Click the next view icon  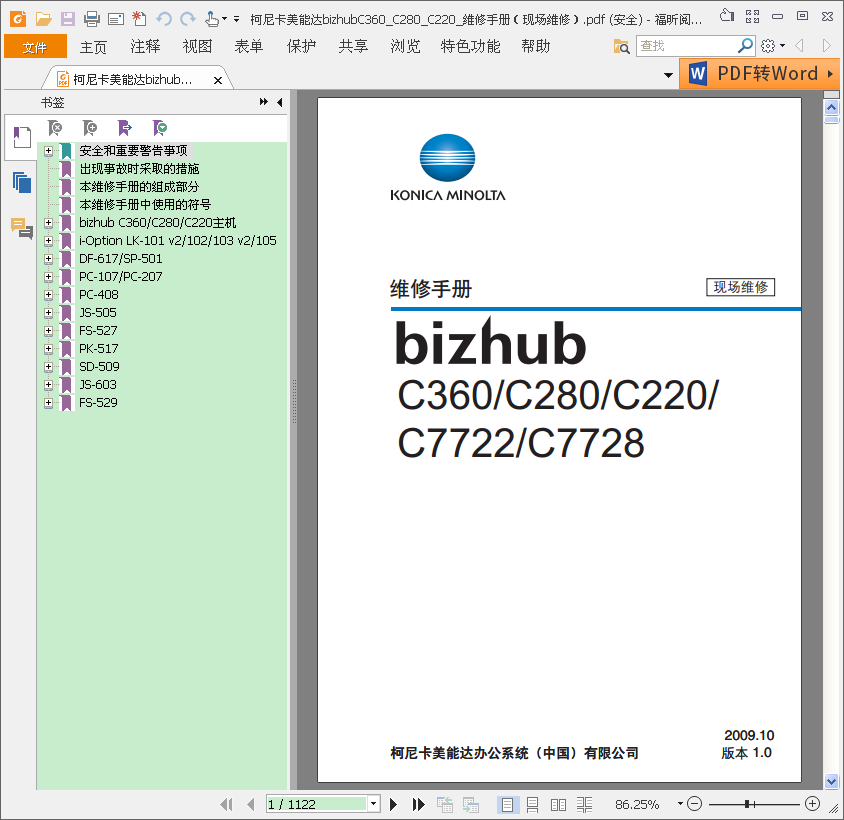tap(470, 804)
